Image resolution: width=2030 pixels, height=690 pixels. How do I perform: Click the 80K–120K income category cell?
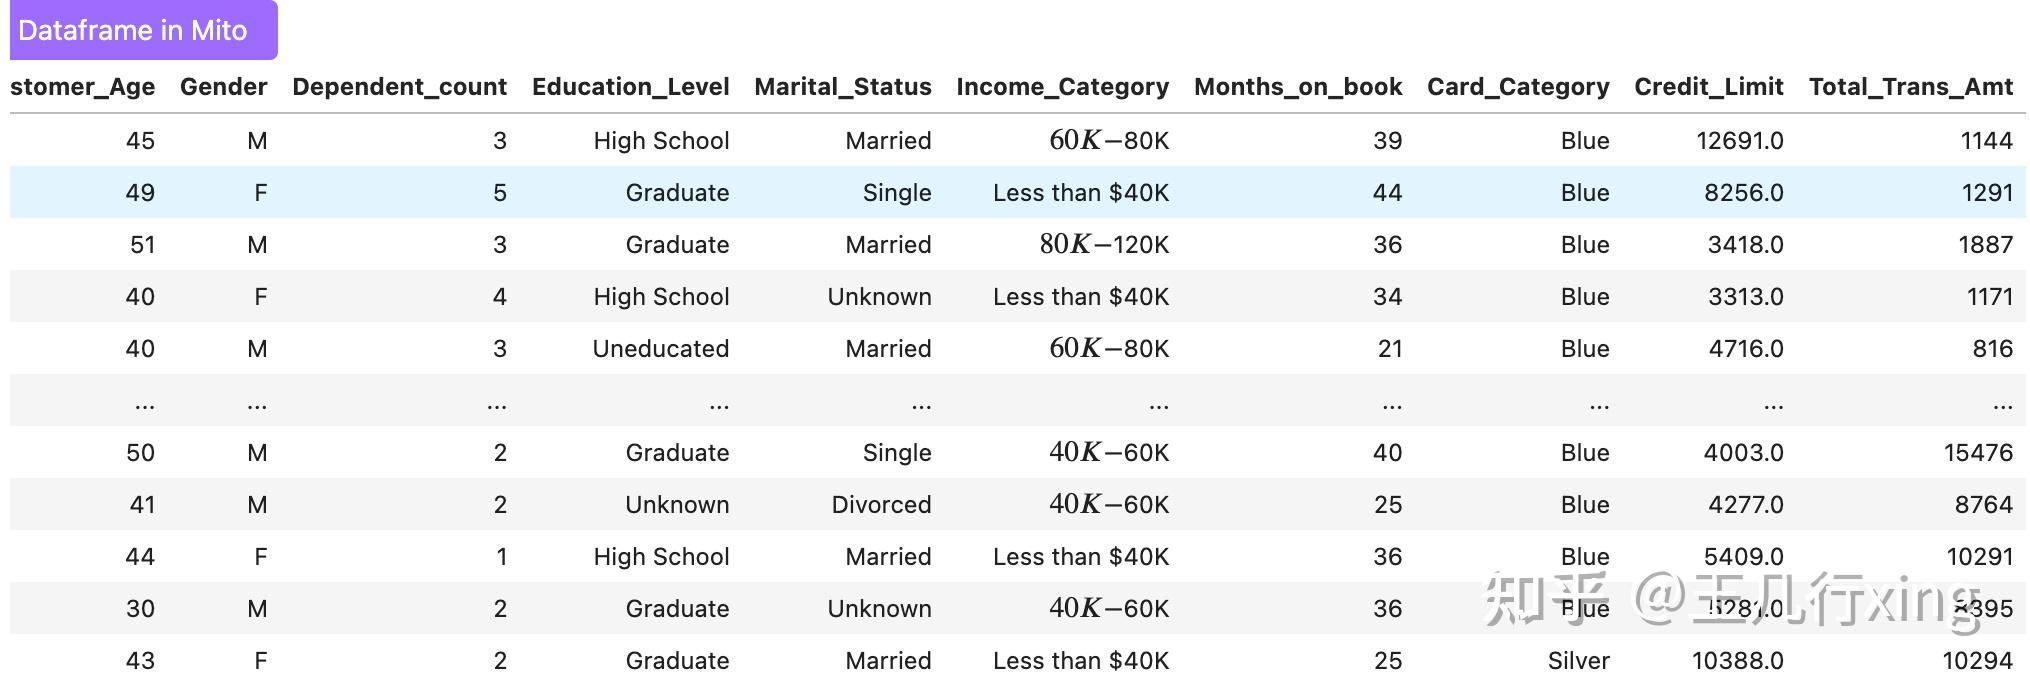tap(1104, 245)
